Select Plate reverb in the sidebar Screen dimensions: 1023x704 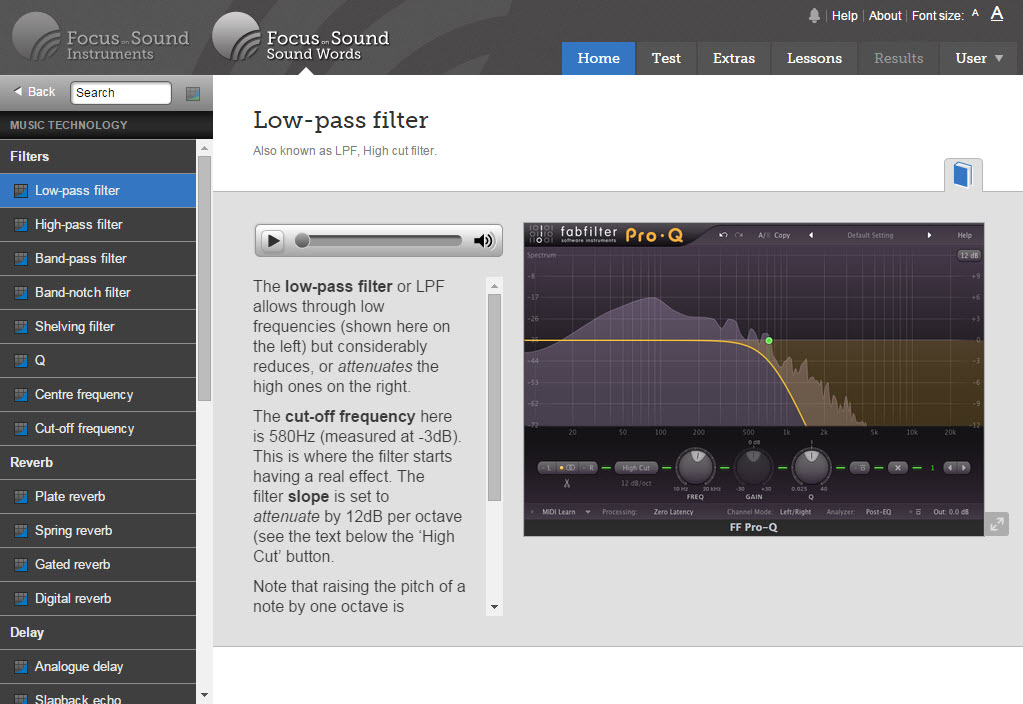[98, 497]
